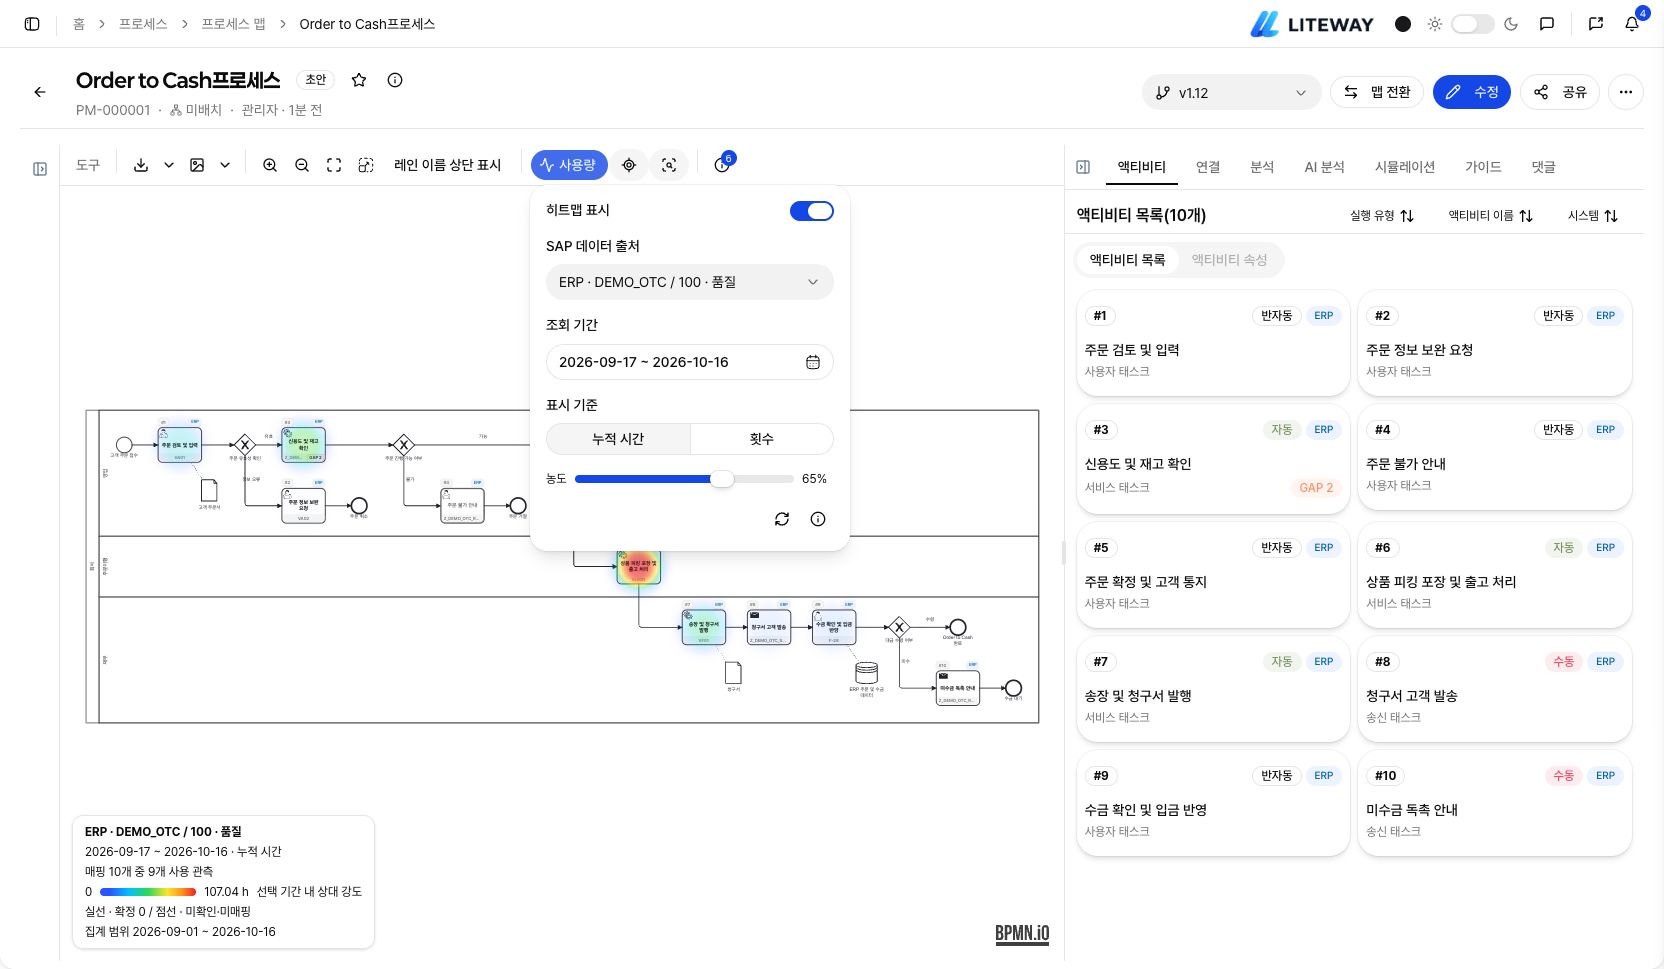
Task: Open the chat message icon in the header
Action: tap(1547, 24)
